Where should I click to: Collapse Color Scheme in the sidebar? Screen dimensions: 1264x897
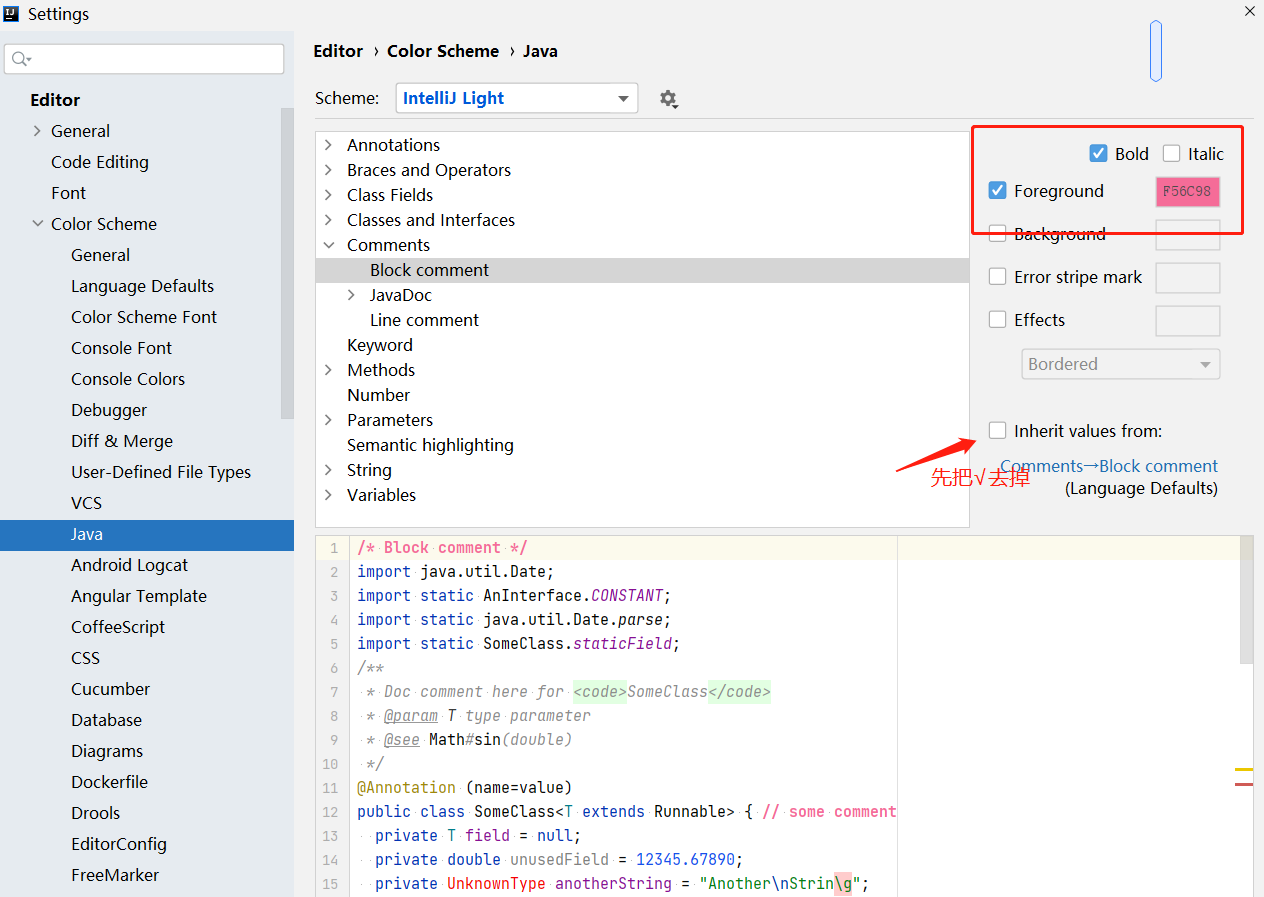tap(37, 224)
